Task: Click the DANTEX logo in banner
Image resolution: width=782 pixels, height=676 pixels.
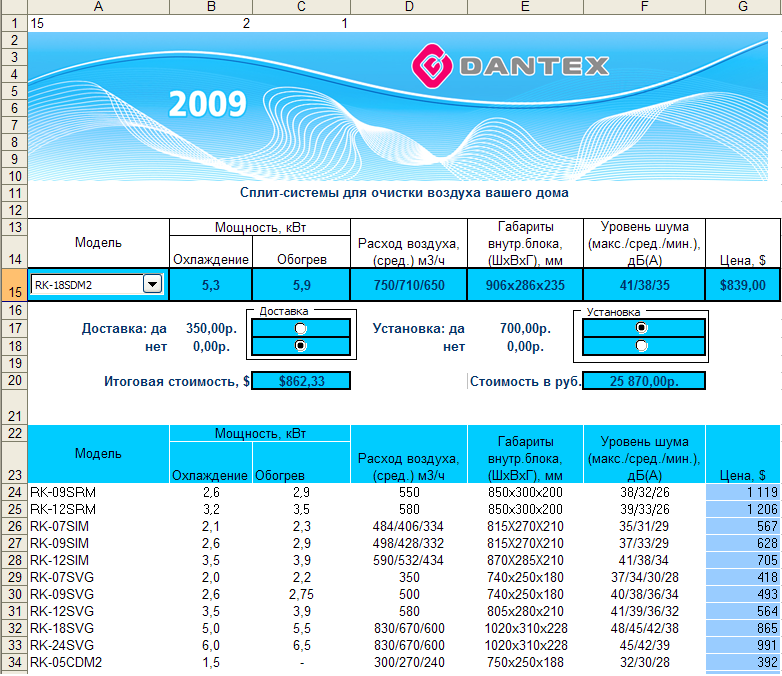Action: tap(510, 66)
